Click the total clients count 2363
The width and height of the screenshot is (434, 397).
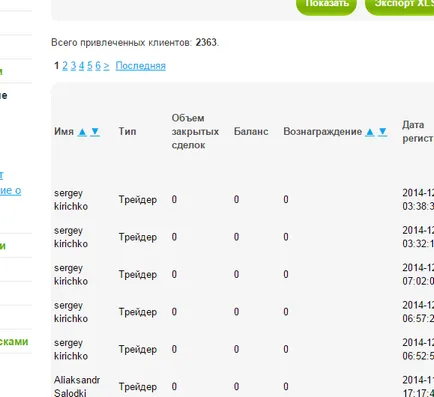click(206, 43)
